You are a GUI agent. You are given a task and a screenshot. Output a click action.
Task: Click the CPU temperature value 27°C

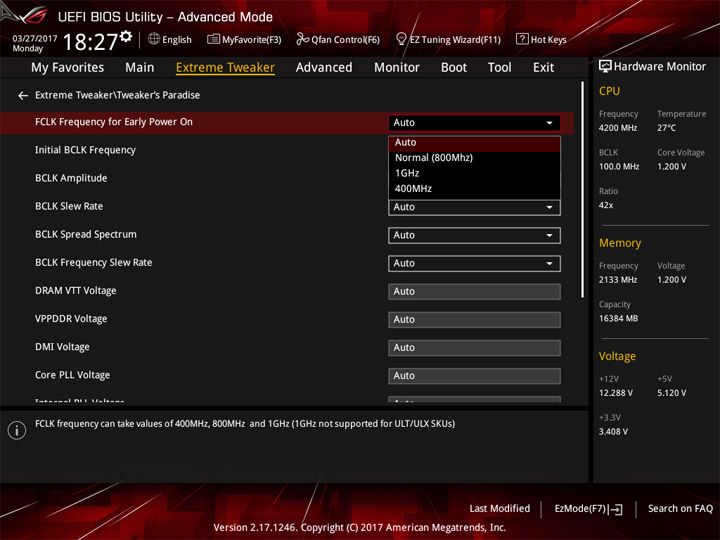click(x=666, y=128)
